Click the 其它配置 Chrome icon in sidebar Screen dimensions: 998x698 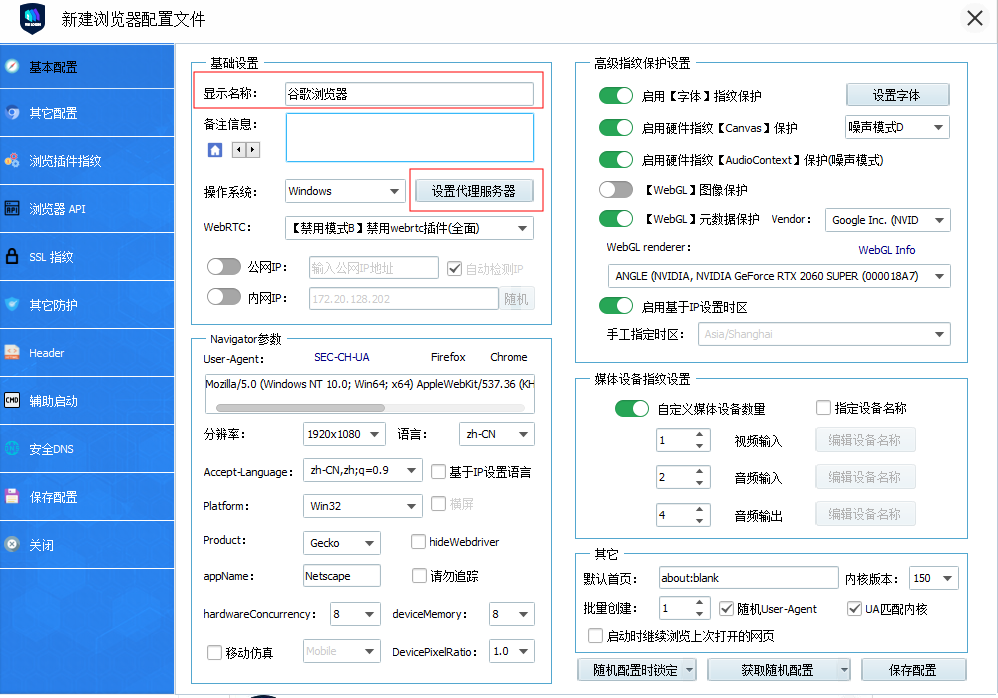pyautogui.click(x=12, y=113)
